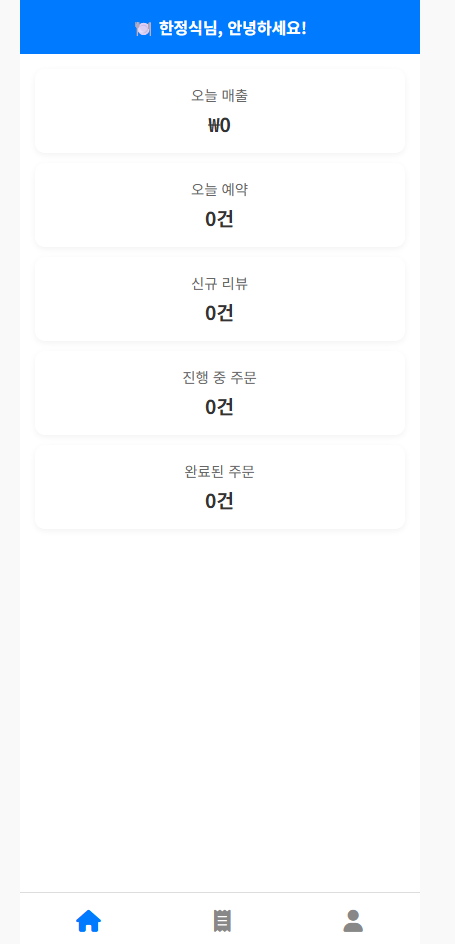Image resolution: width=455 pixels, height=944 pixels.
Task: Click the 0건 count under 신규 리뷰
Action: click(220, 313)
